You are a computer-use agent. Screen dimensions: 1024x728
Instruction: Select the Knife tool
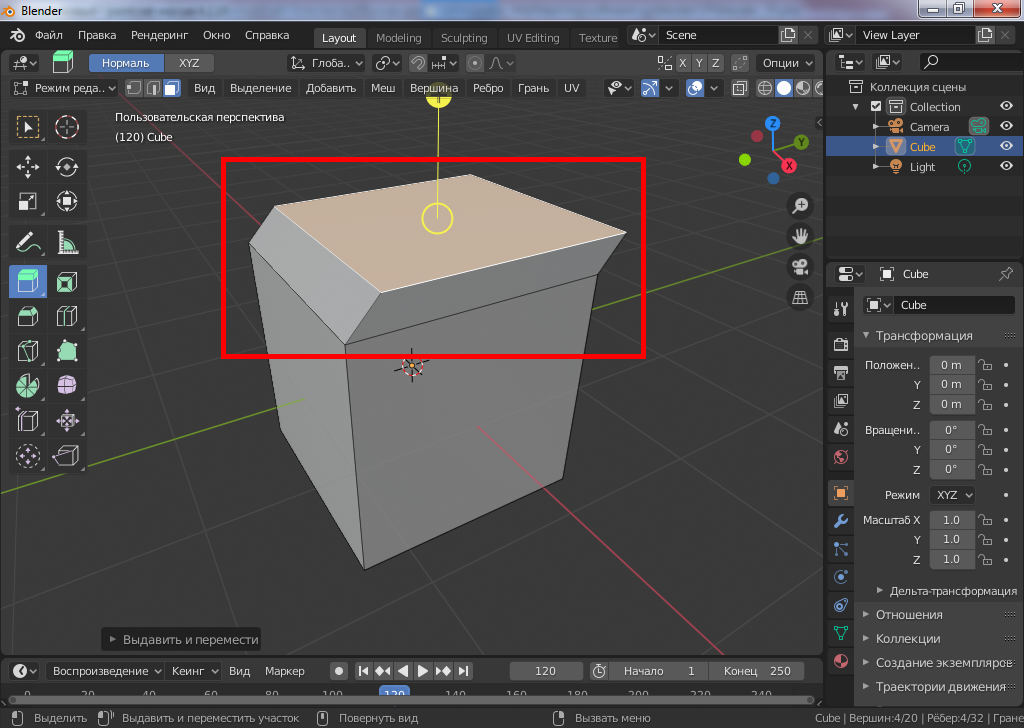[28, 352]
